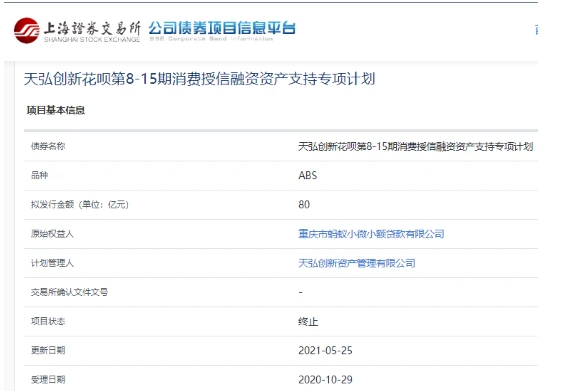Select the bond name value in table
562x391 pixels.
coord(416,147)
